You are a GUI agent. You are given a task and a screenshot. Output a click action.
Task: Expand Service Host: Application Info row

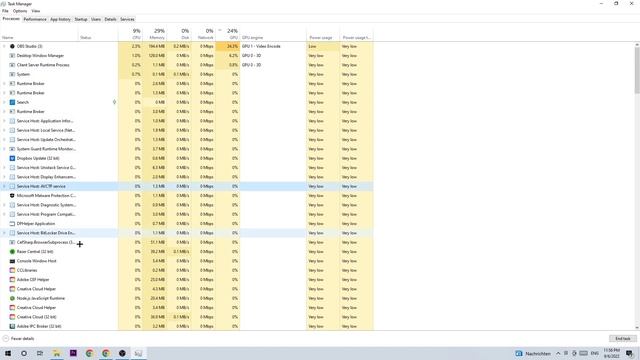coord(4,121)
